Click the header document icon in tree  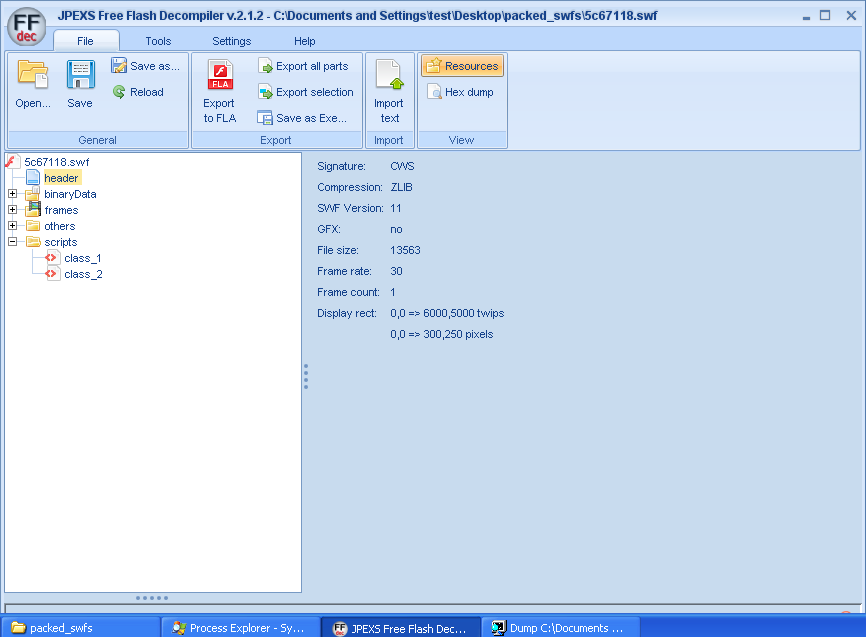pos(33,177)
